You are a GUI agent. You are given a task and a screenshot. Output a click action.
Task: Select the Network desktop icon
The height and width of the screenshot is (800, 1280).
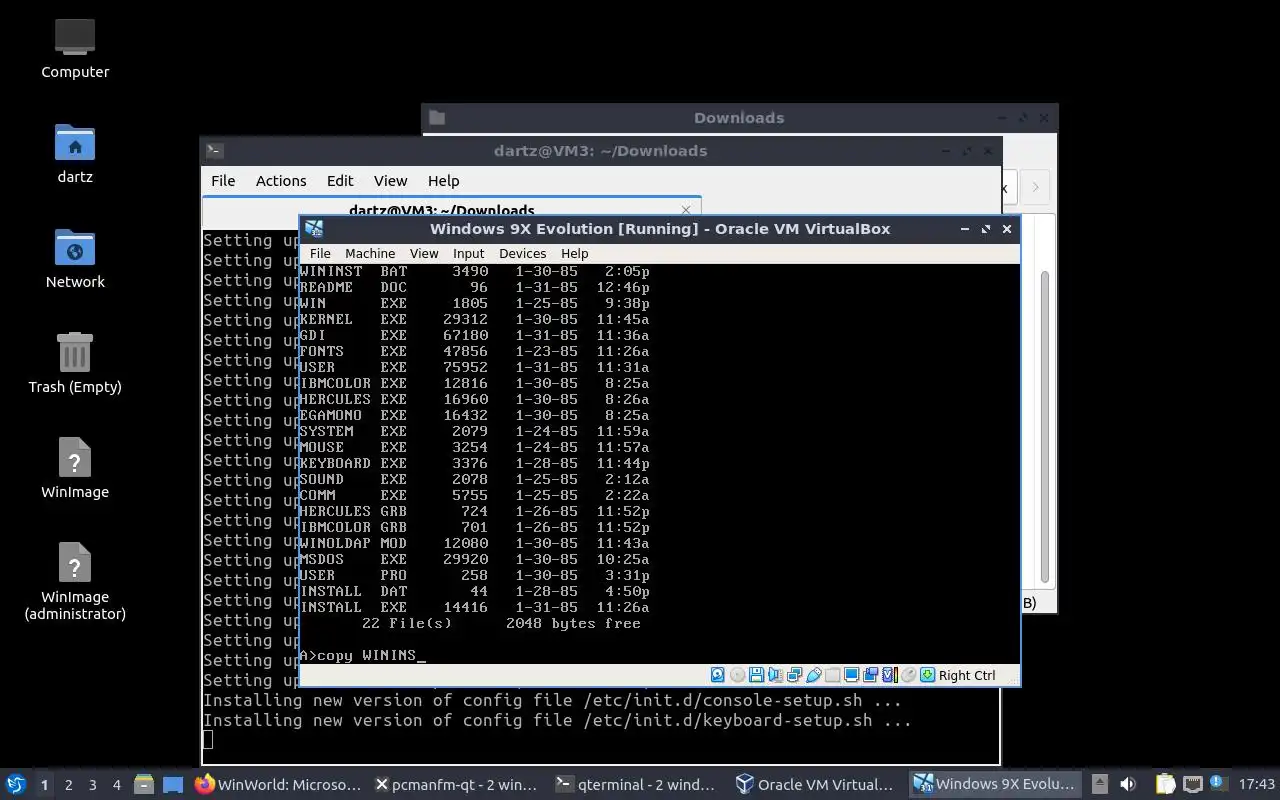point(75,258)
